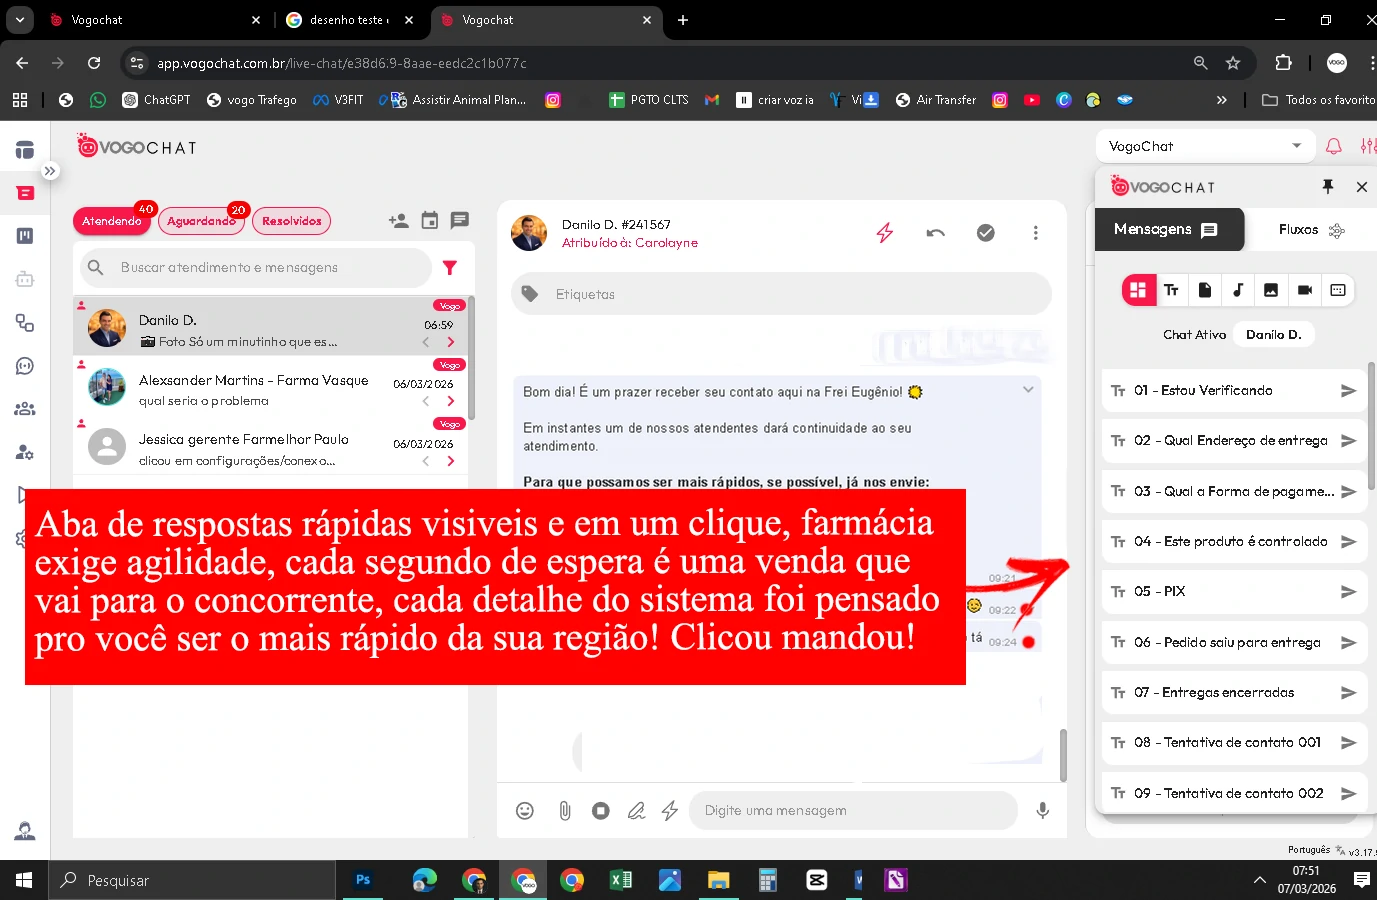Mark conversation resolved with checkmark icon
The height and width of the screenshot is (900, 1377).
pos(985,233)
